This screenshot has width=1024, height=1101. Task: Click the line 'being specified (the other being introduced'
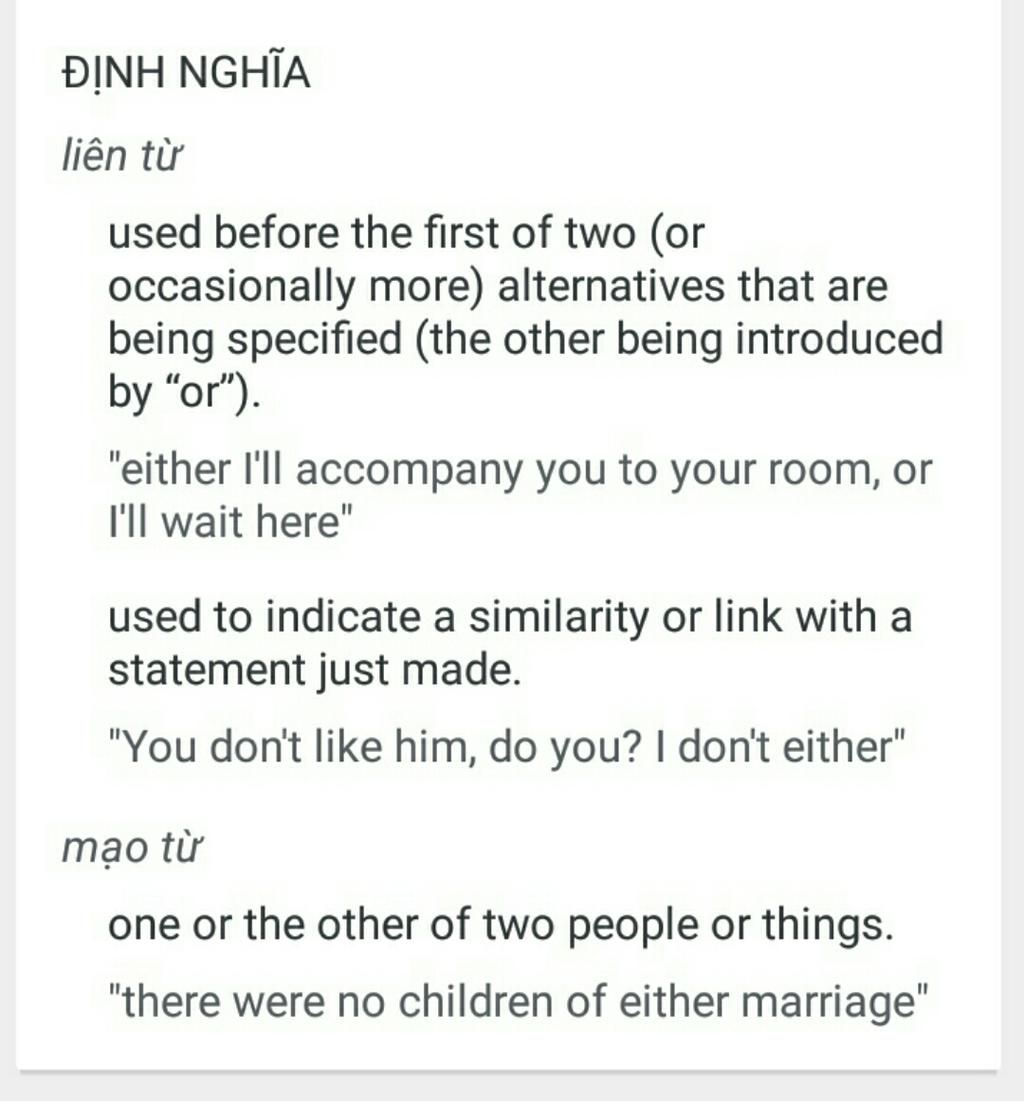[525, 338]
